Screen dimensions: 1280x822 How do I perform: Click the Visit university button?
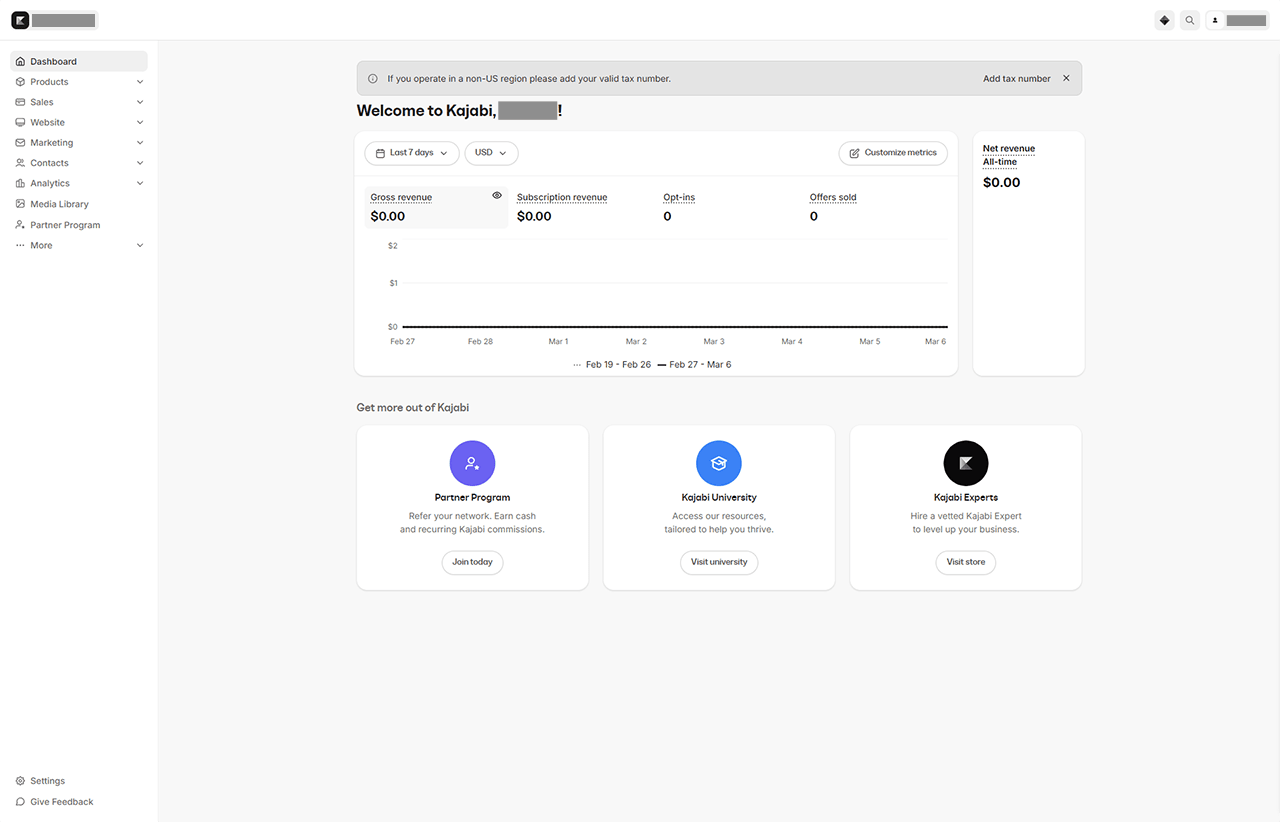719,562
